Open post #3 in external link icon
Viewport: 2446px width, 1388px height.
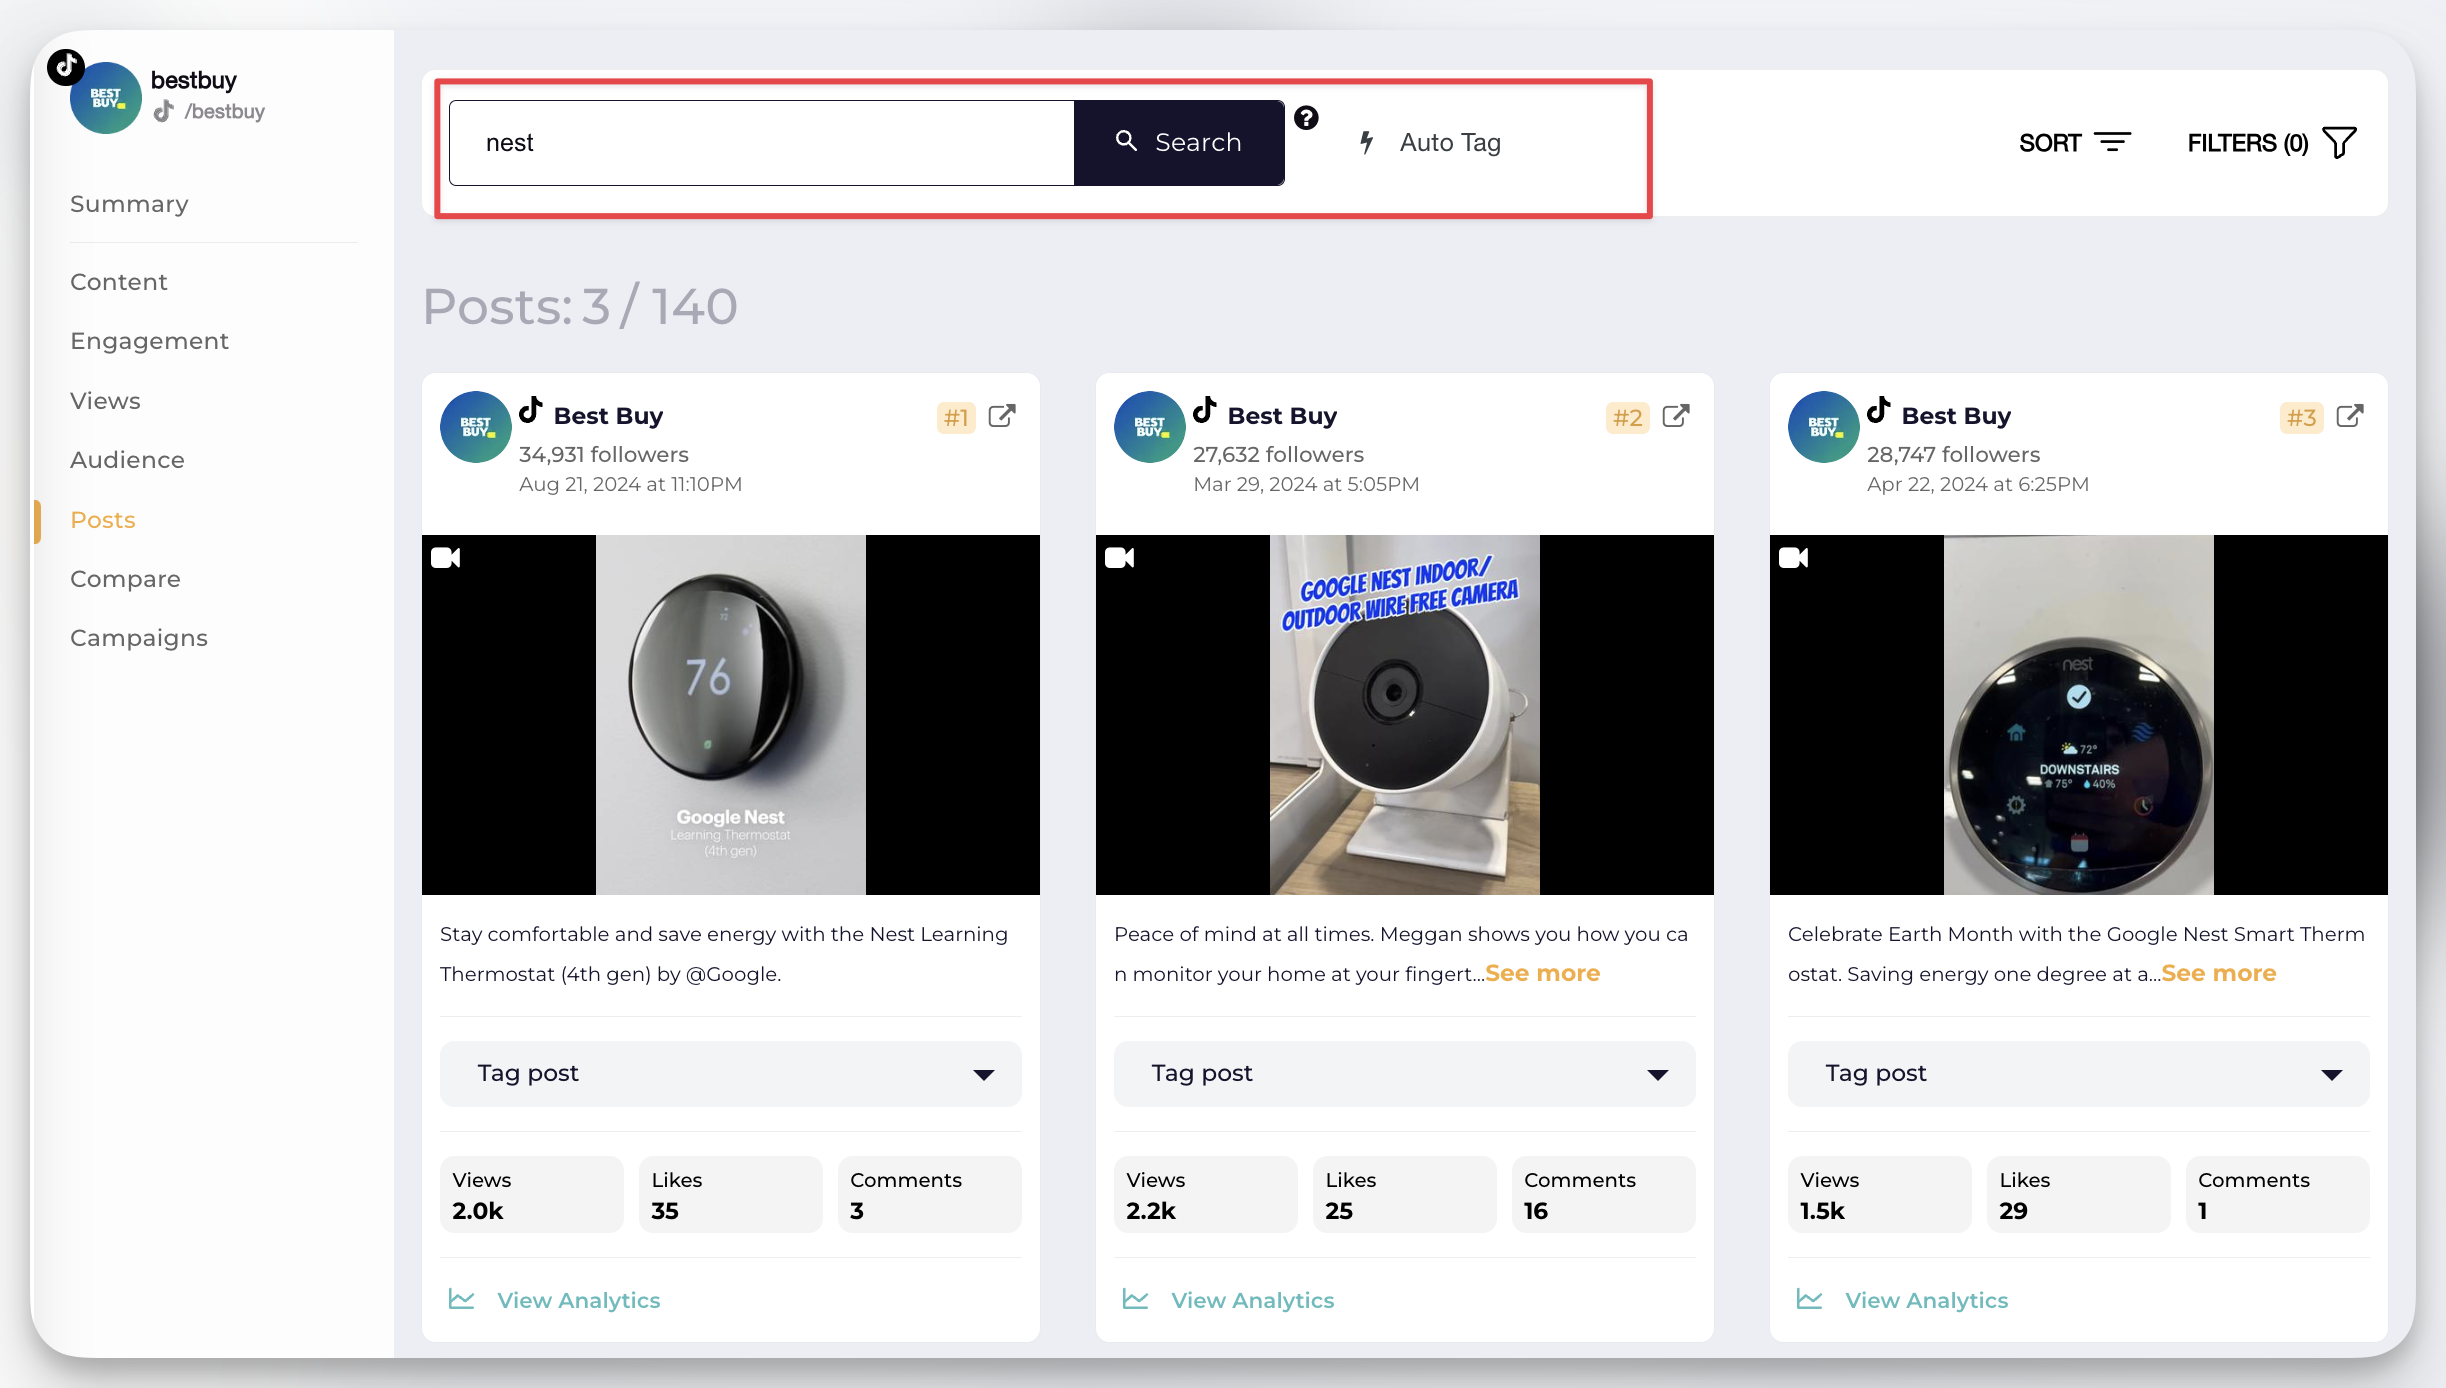pos(2350,416)
